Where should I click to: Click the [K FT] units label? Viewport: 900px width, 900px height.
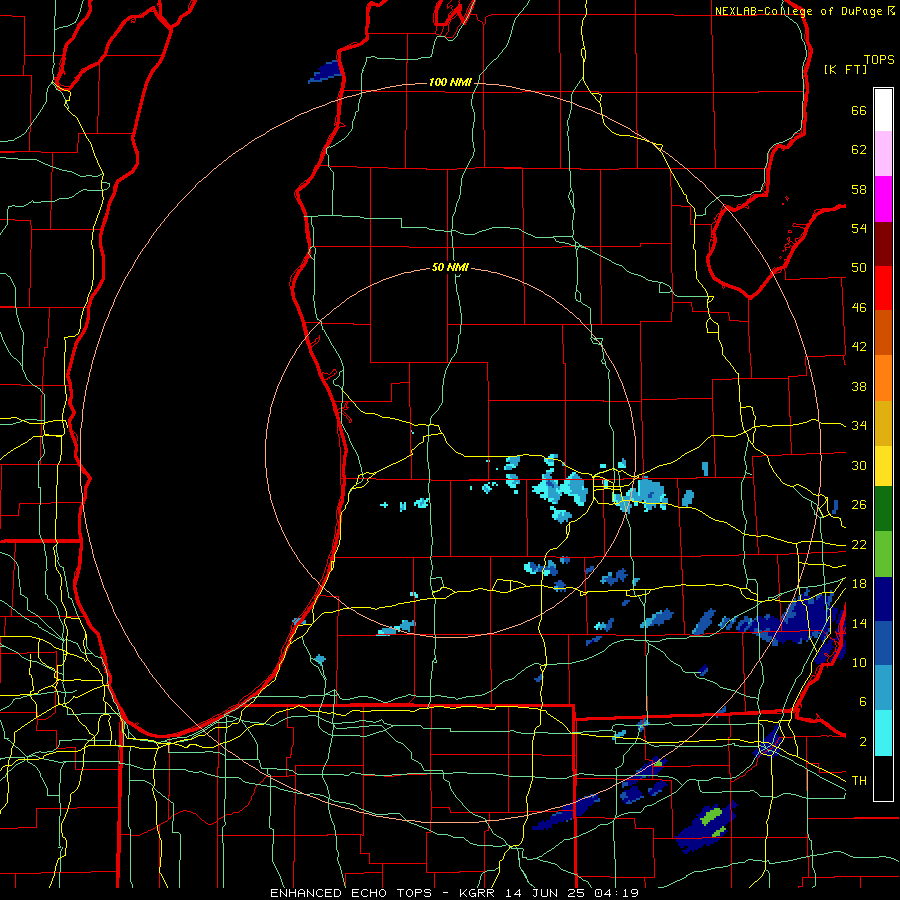pyautogui.click(x=845, y=69)
